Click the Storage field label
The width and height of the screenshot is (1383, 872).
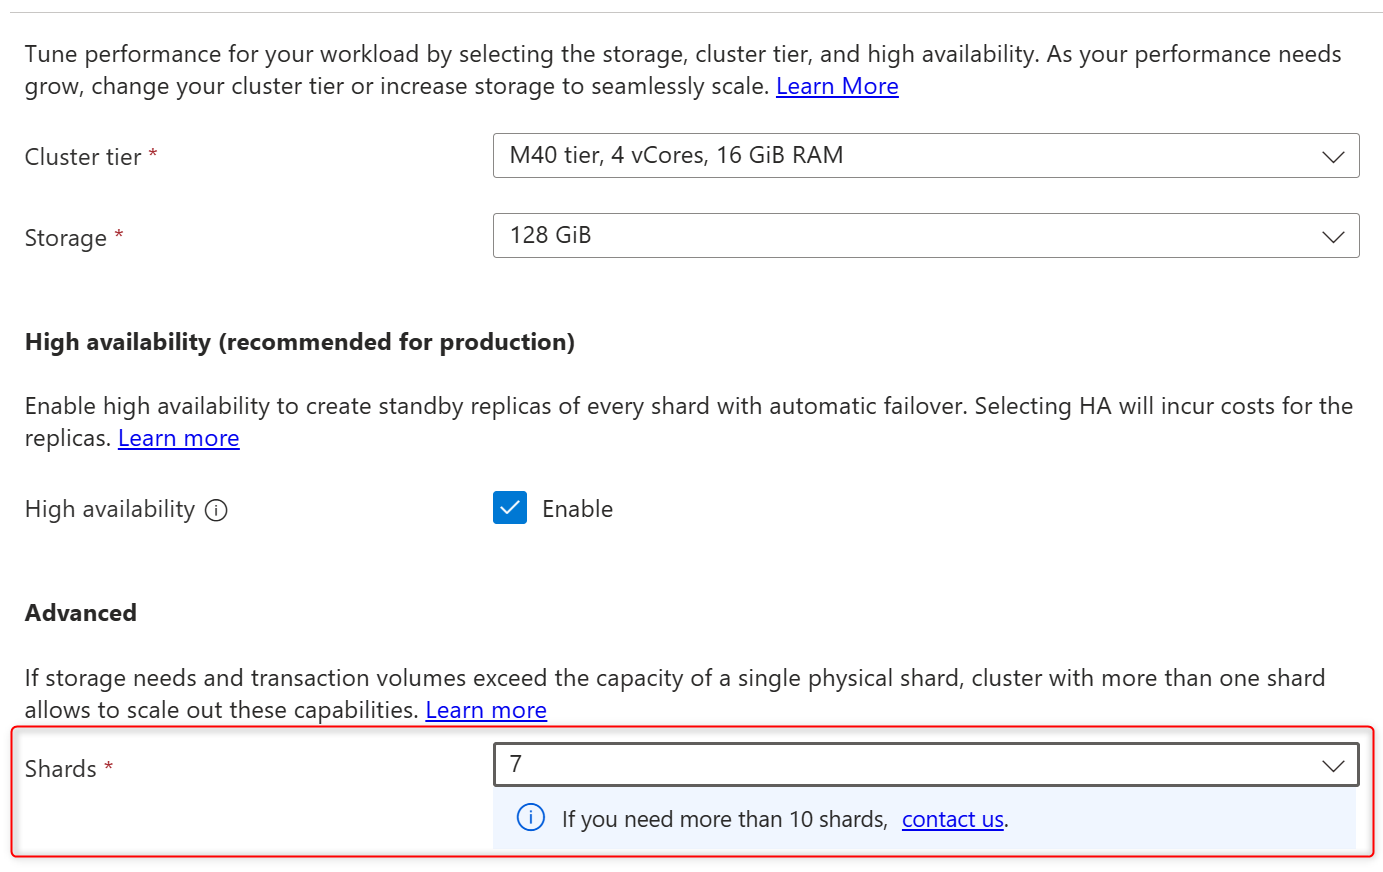(66, 238)
